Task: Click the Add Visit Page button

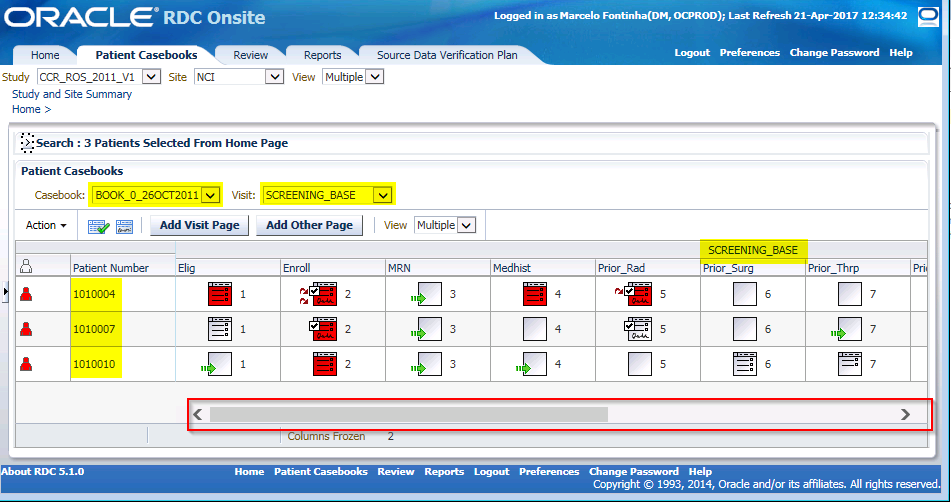Action: pos(200,225)
